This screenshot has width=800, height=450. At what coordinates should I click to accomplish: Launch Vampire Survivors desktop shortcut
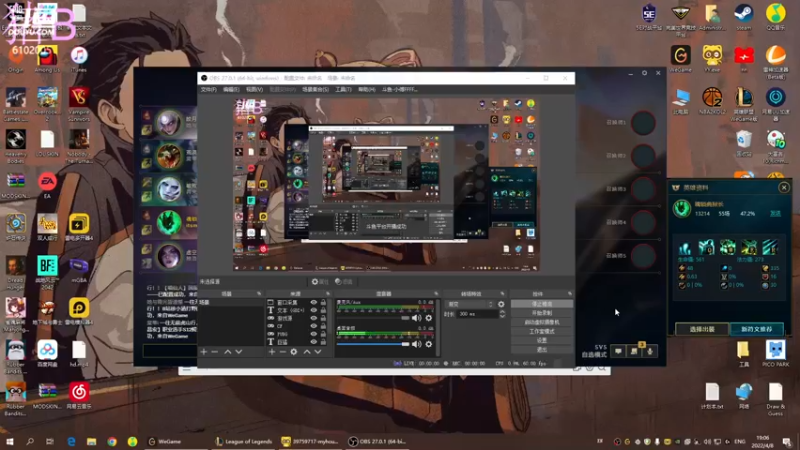(79, 104)
